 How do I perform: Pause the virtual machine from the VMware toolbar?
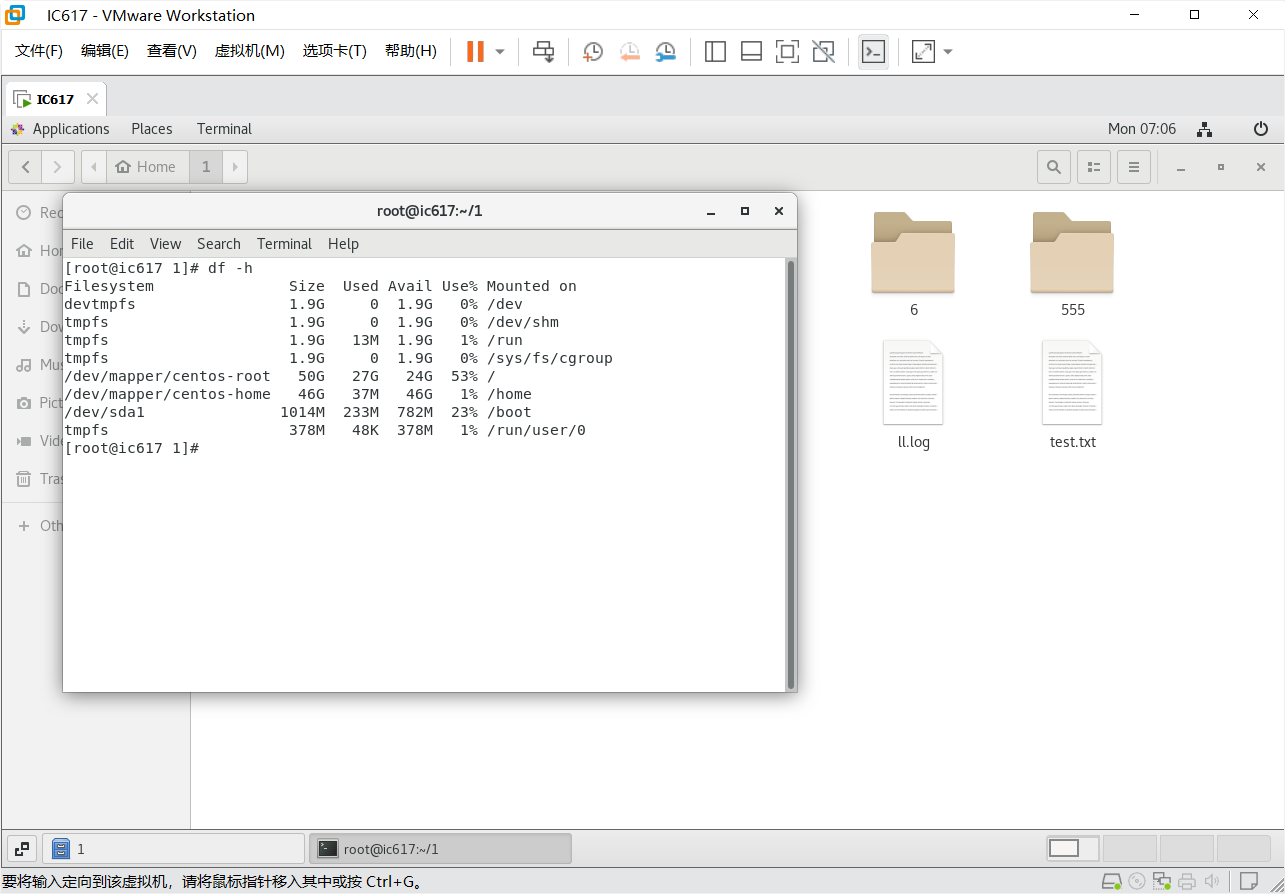[475, 52]
